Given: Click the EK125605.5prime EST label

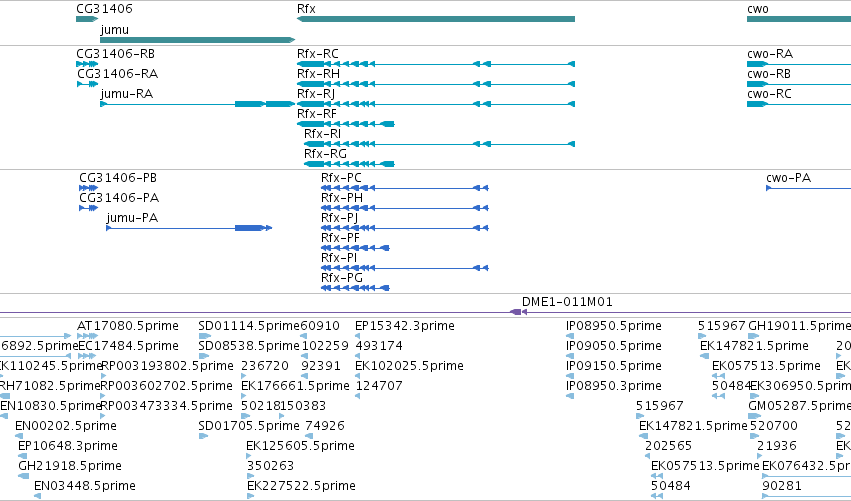Looking at the screenshot, I should [x=300, y=446].
